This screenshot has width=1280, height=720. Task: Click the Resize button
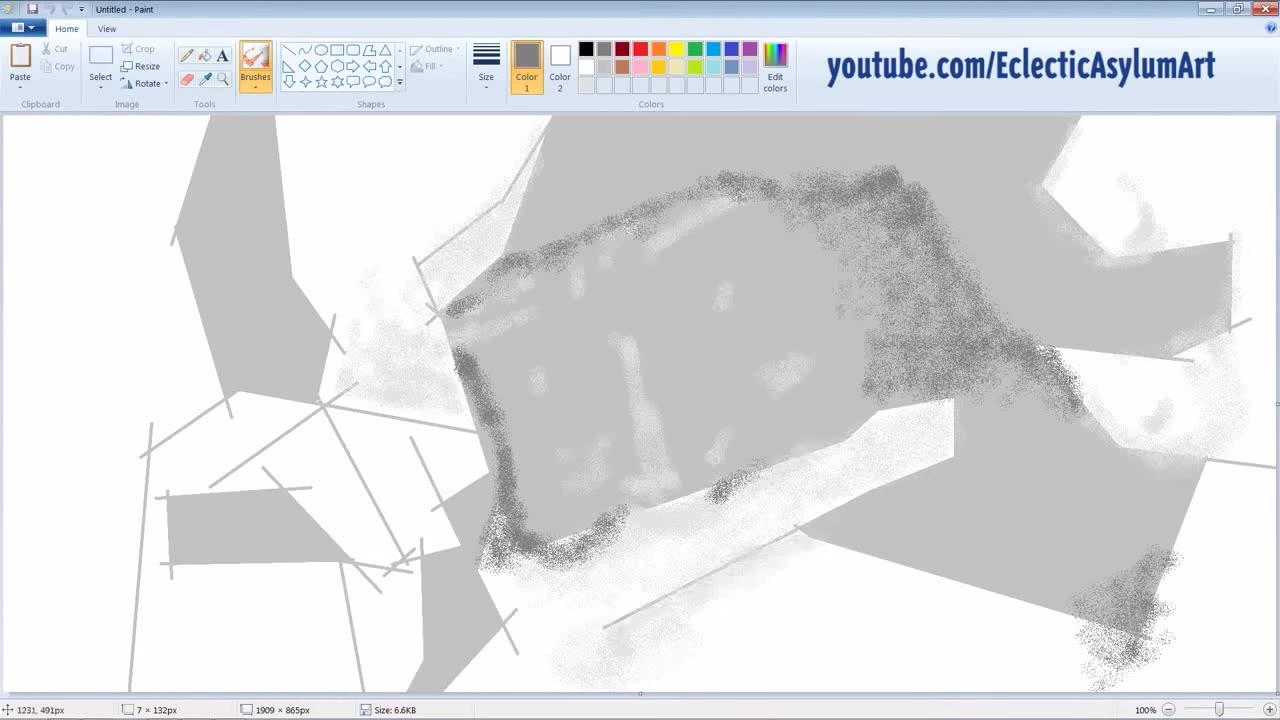click(x=140, y=66)
